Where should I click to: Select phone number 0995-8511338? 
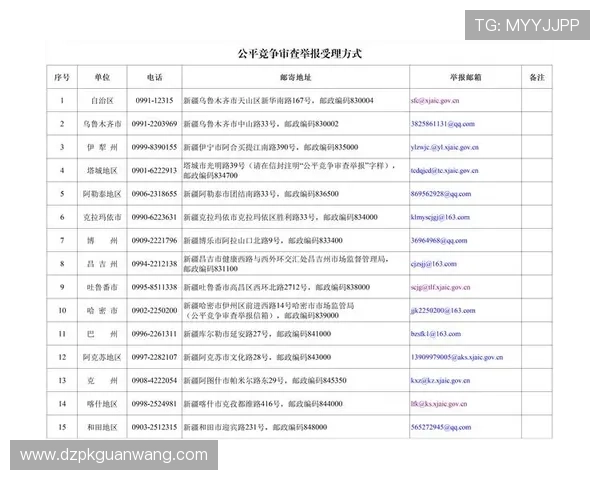click(155, 287)
